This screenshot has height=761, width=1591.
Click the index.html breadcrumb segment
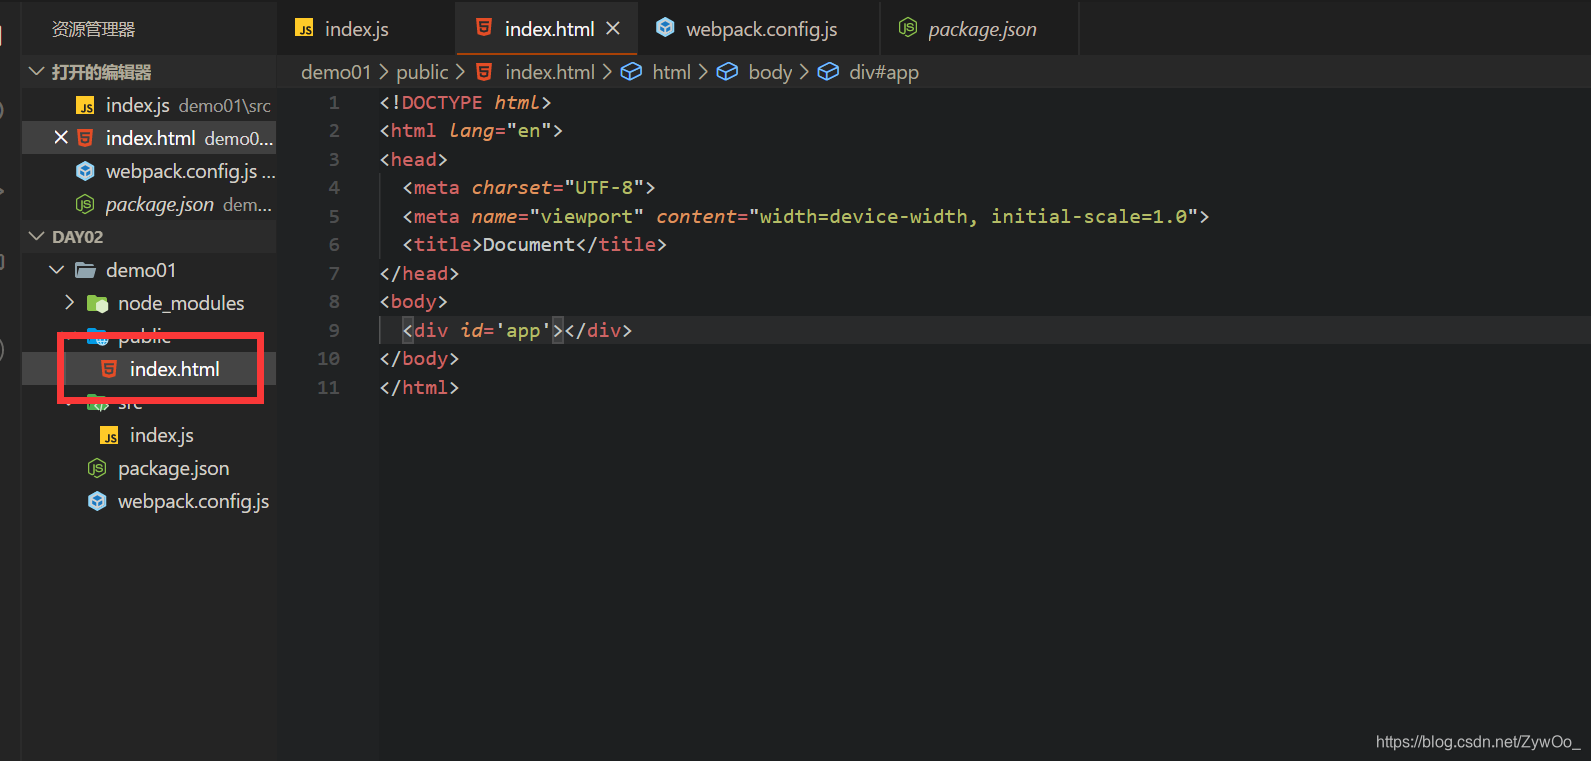pyautogui.click(x=550, y=72)
